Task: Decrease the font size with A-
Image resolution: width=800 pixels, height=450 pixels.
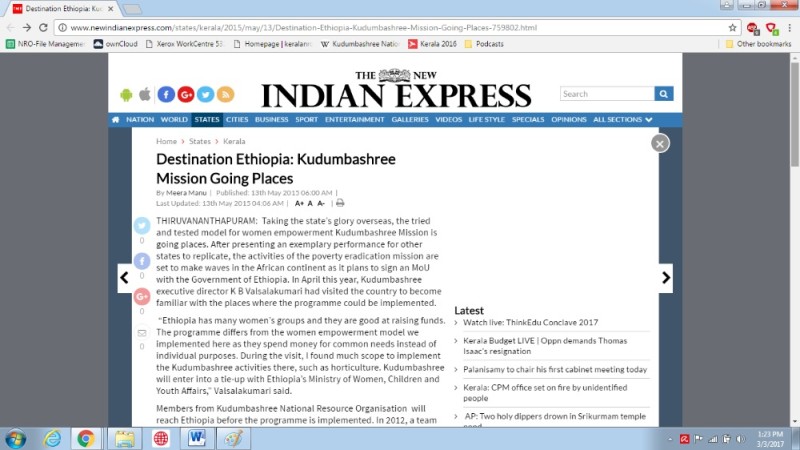Action: (321, 203)
